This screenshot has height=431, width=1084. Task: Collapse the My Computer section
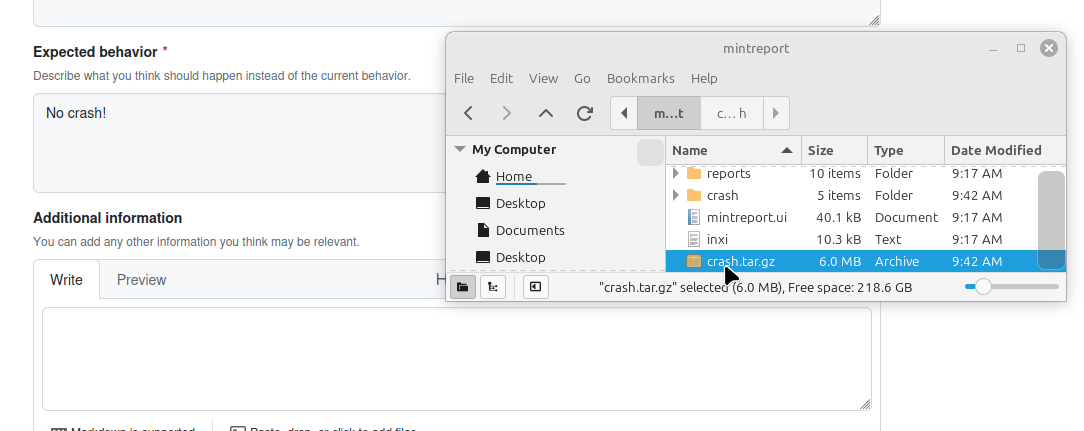pos(460,149)
